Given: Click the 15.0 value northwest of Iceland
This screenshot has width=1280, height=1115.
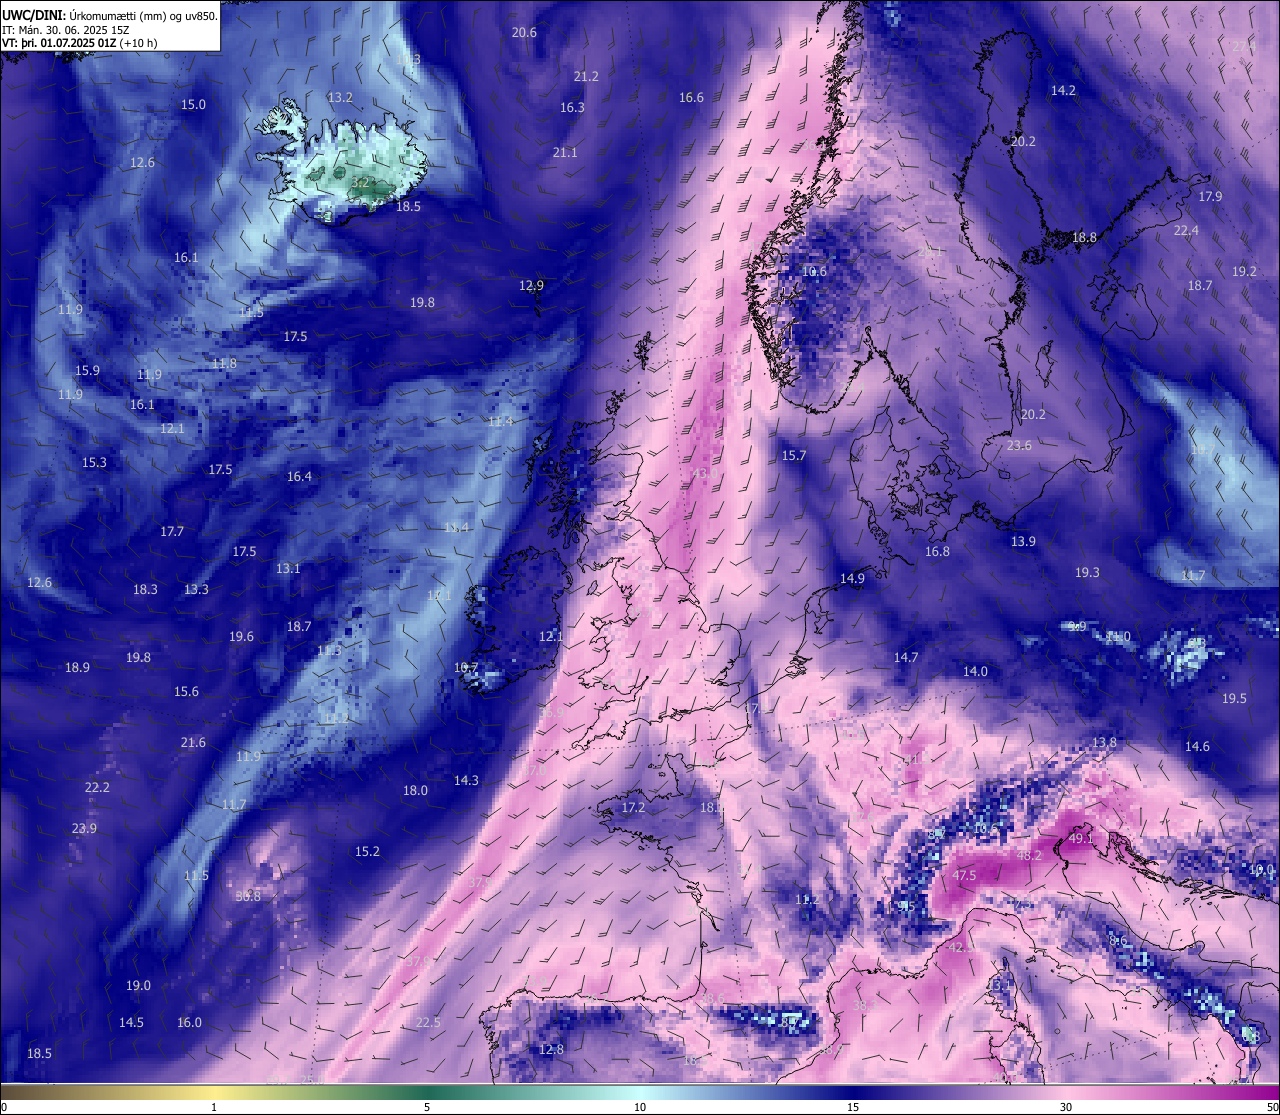Looking at the screenshot, I should tap(193, 105).
